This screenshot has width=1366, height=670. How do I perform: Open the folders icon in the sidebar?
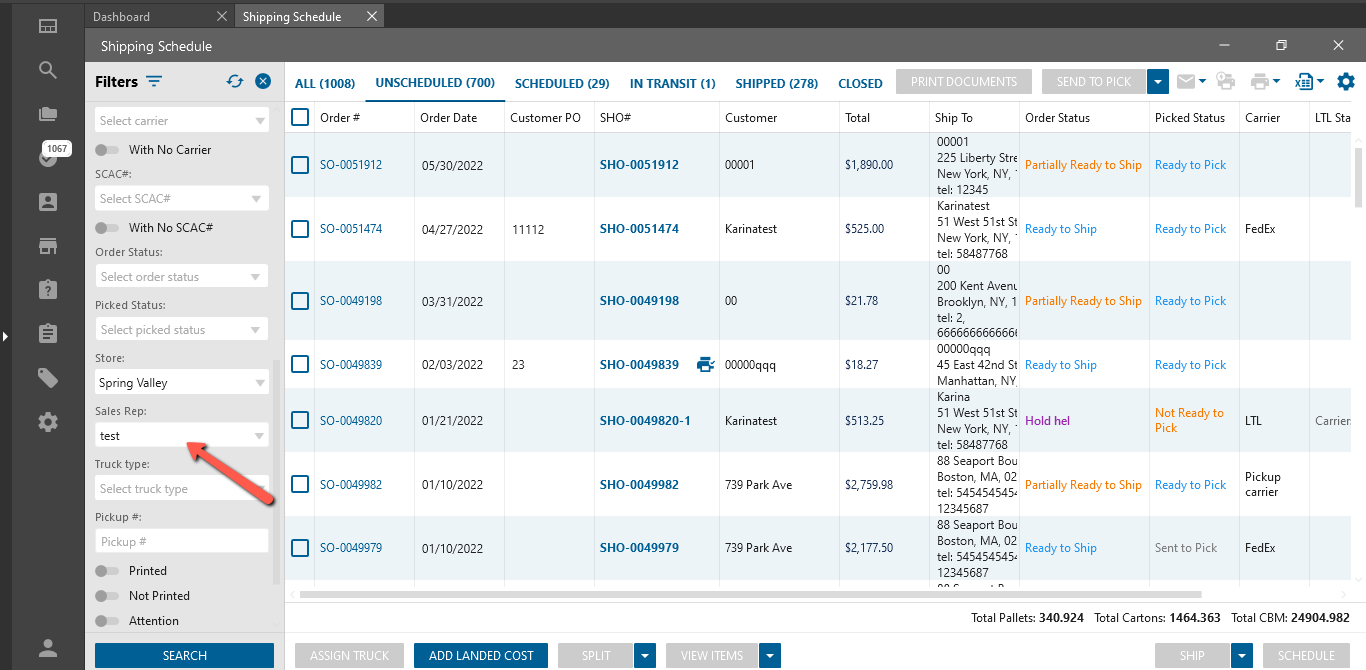tap(48, 114)
